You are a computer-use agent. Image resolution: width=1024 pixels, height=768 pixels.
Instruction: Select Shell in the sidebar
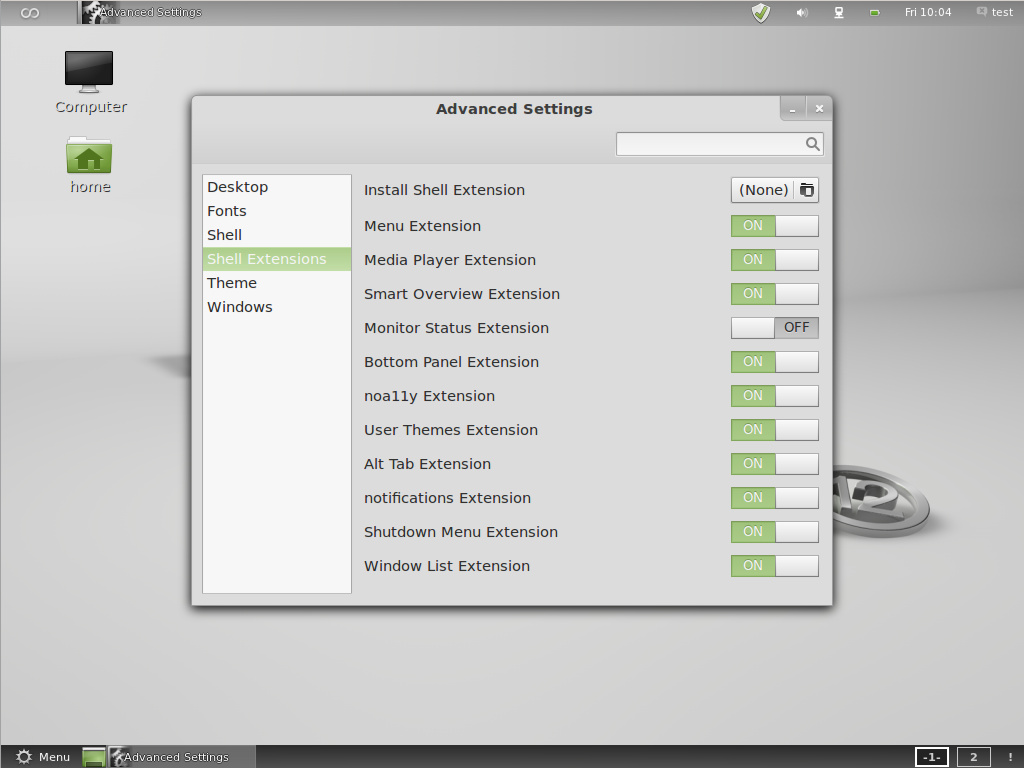click(x=276, y=235)
